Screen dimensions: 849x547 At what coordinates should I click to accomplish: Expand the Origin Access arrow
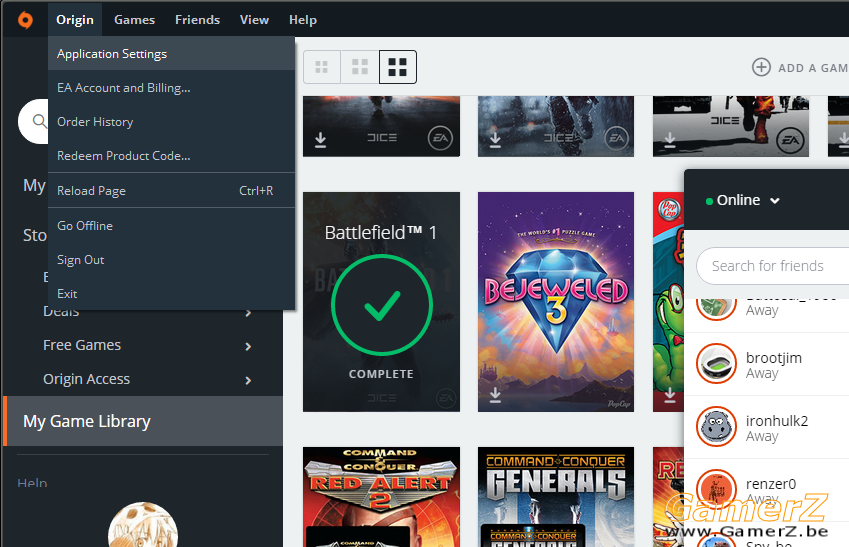(248, 380)
